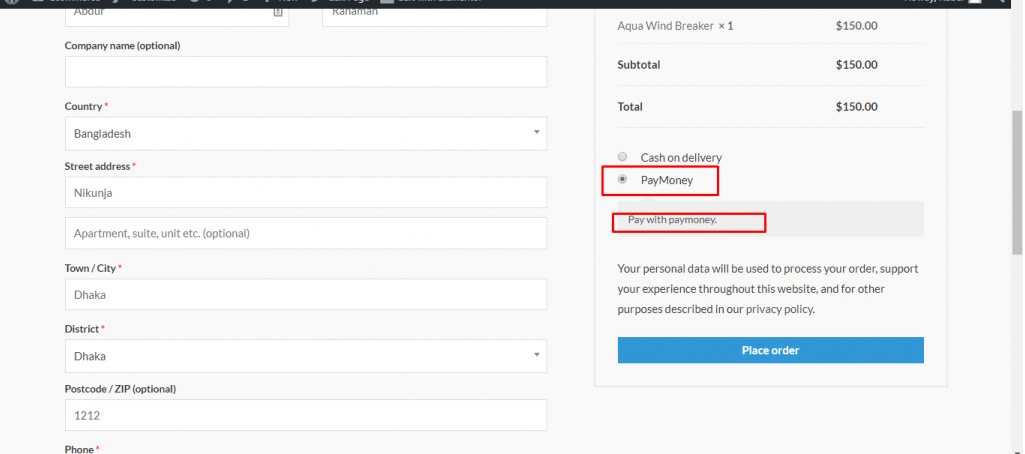The height and width of the screenshot is (454, 1025).
Task: Select the Cash on delivery radio button
Action: click(x=623, y=157)
